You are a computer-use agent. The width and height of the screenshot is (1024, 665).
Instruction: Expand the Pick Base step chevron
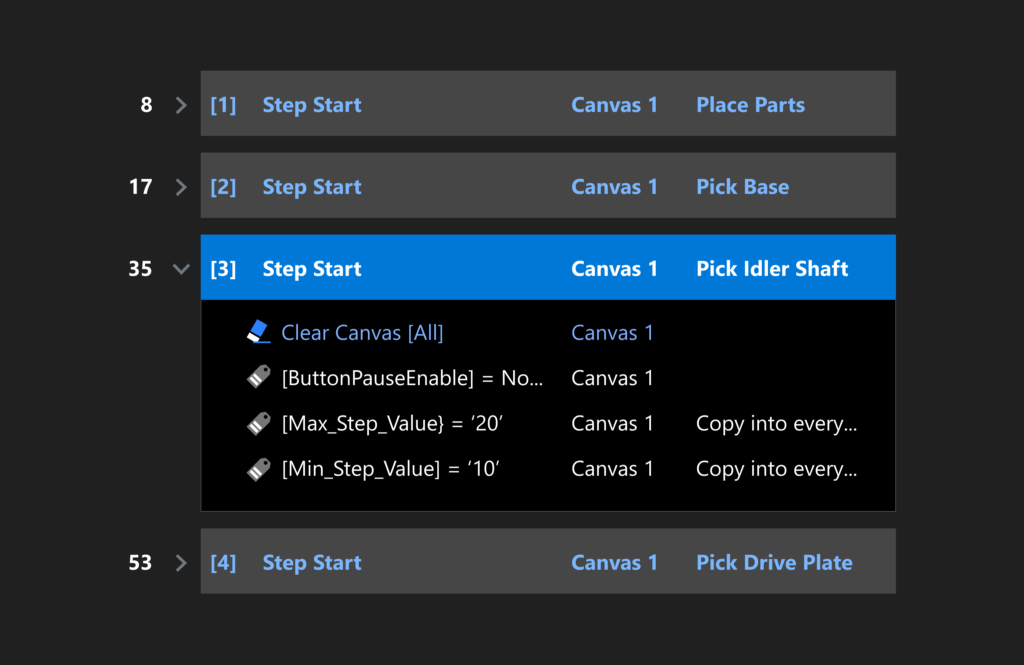pyautogui.click(x=181, y=187)
